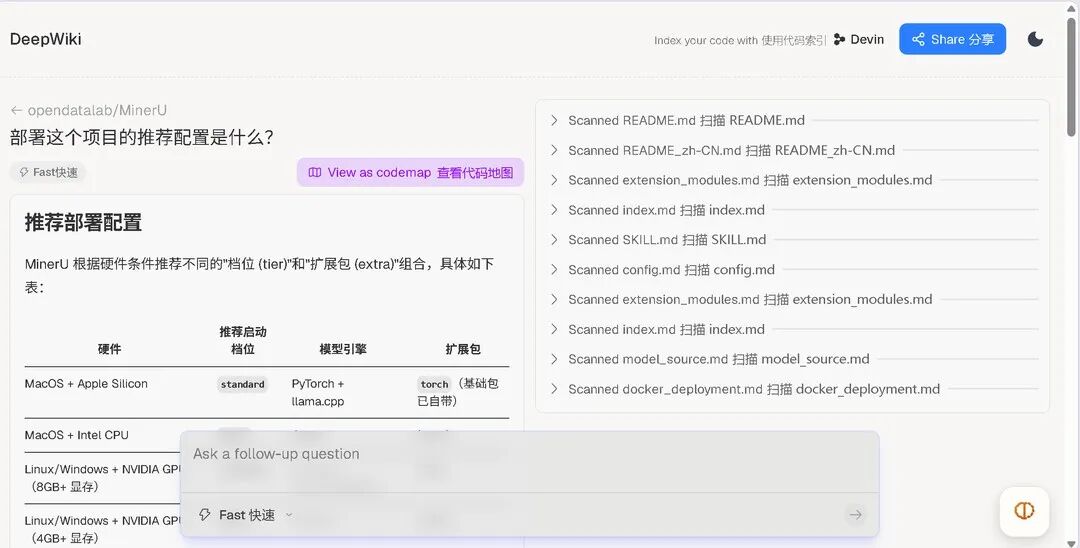Open the Devin link
Image resolution: width=1080 pixels, height=548 pixels.
(x=858, y=40)
